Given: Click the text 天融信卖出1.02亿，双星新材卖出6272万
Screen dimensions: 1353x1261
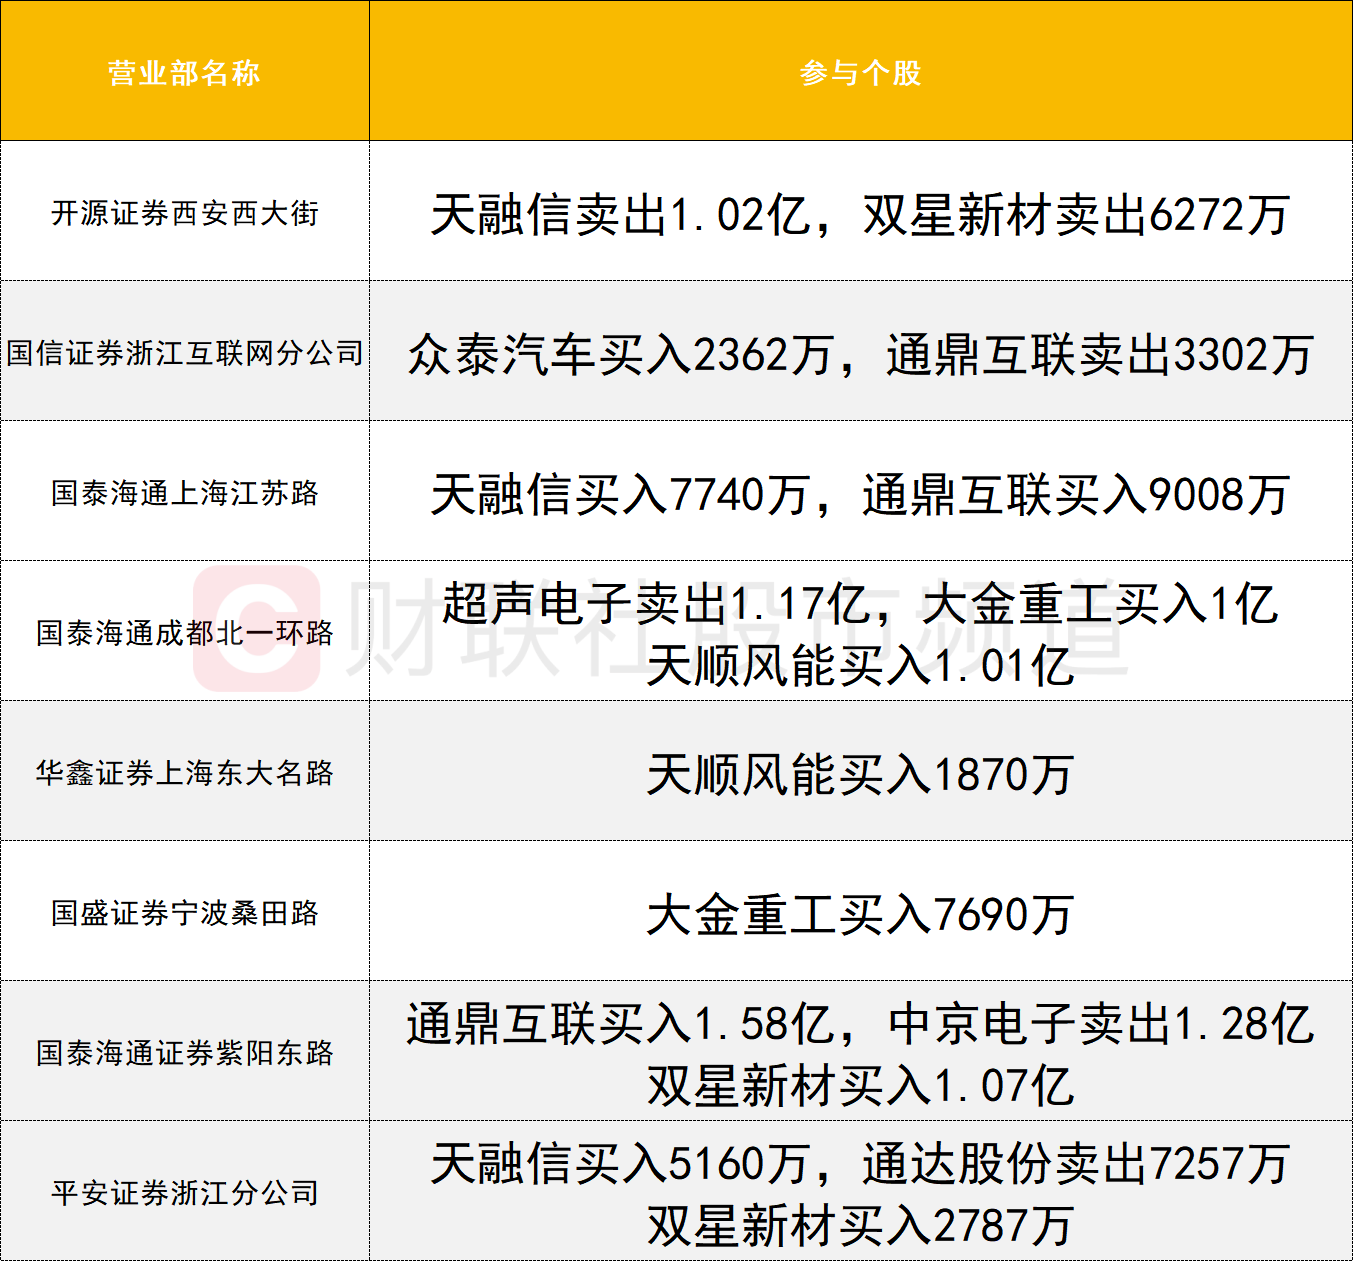Looking at the screenshot, I should (x=861, y=214).
